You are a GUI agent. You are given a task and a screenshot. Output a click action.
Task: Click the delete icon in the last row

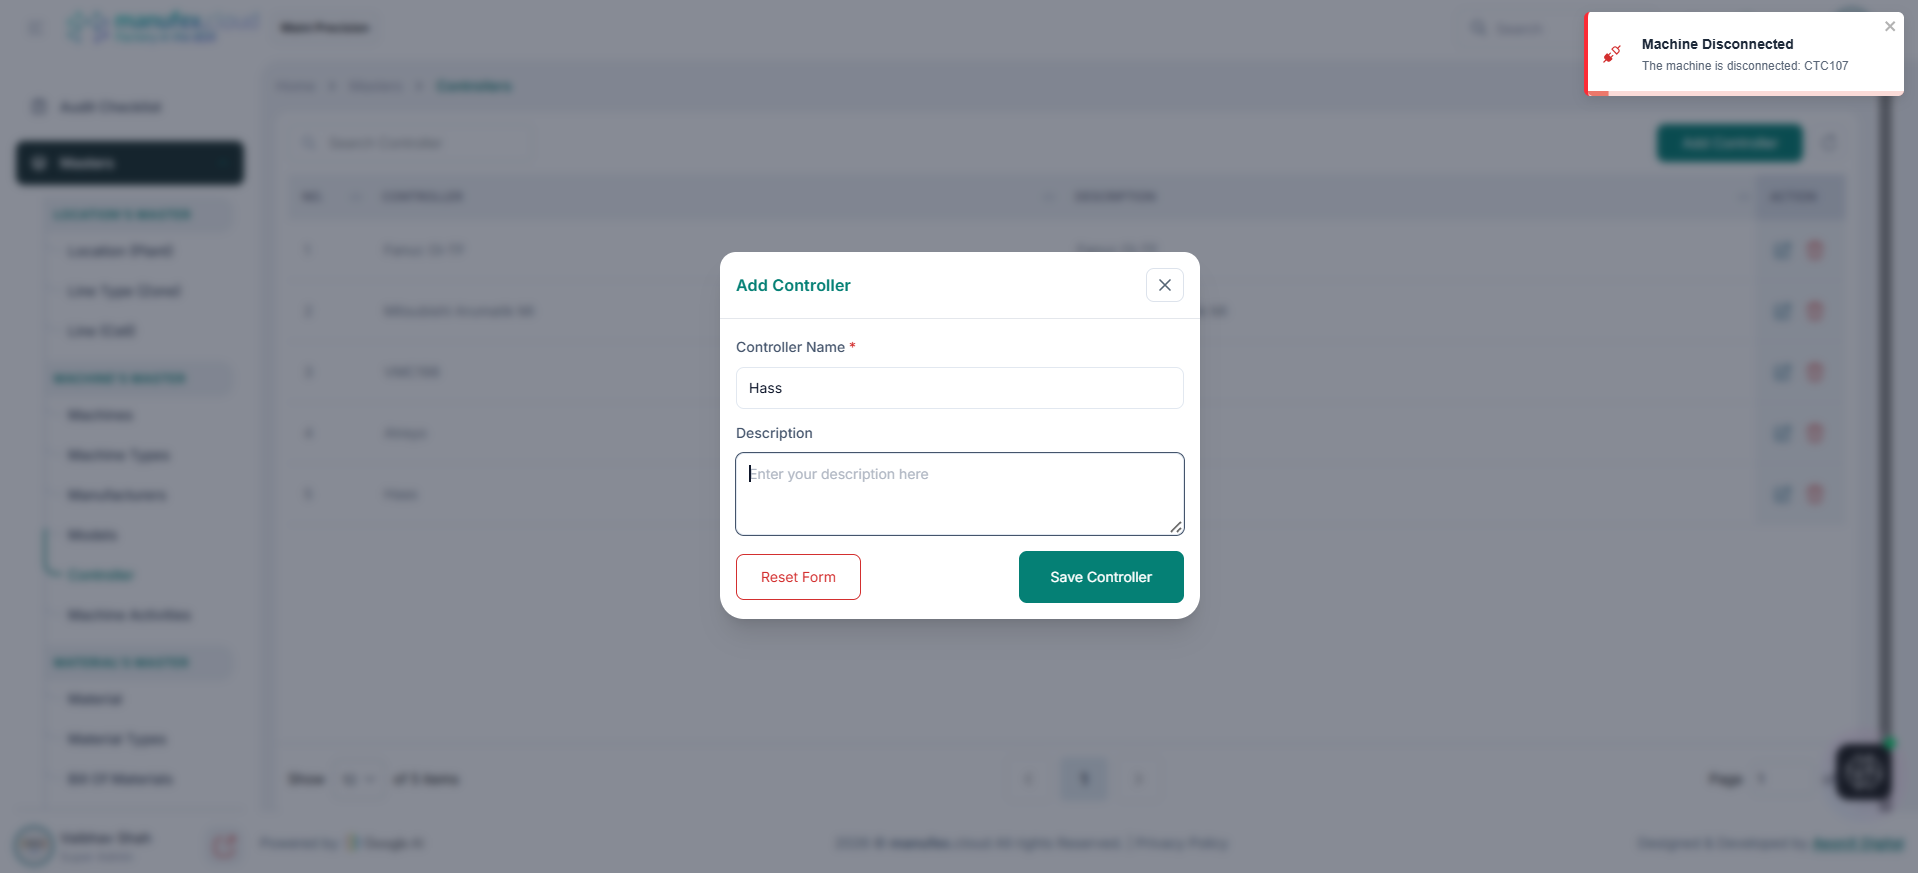[x=1815, y=494]
